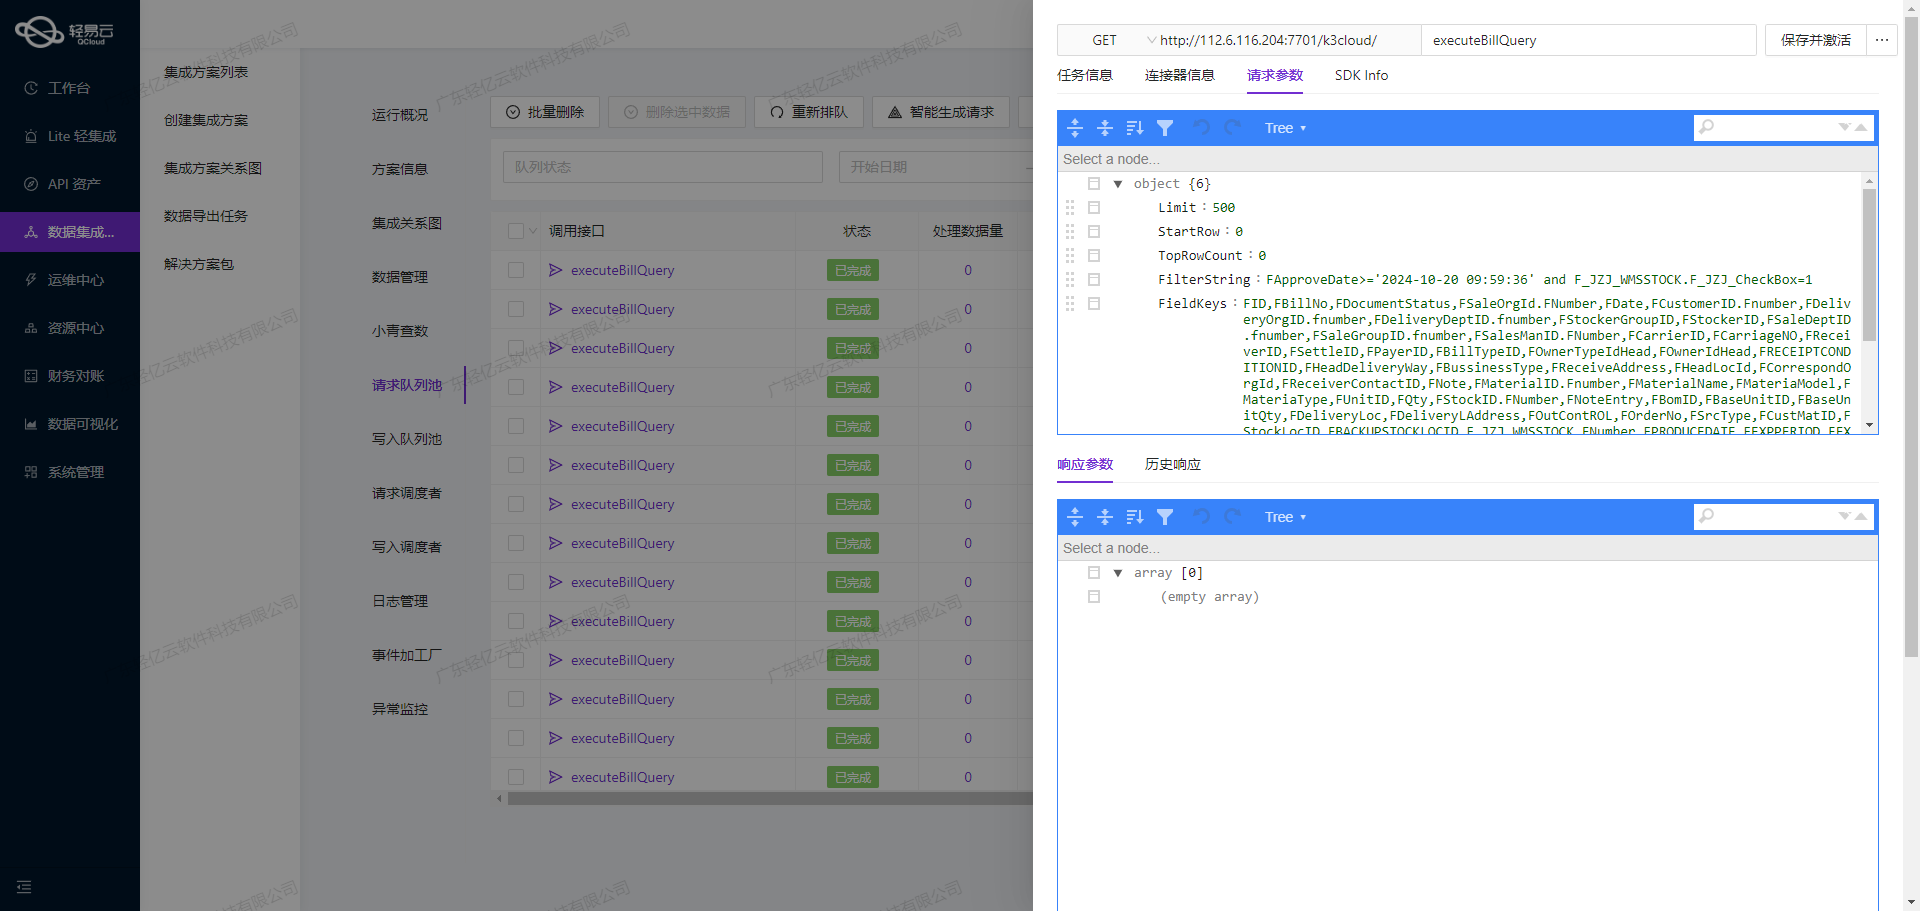Image resolution: width=1920 pixels, height=911 pixels.
Task: Open the 工作台 sidebar icon
Action: (x=31, y=88)
